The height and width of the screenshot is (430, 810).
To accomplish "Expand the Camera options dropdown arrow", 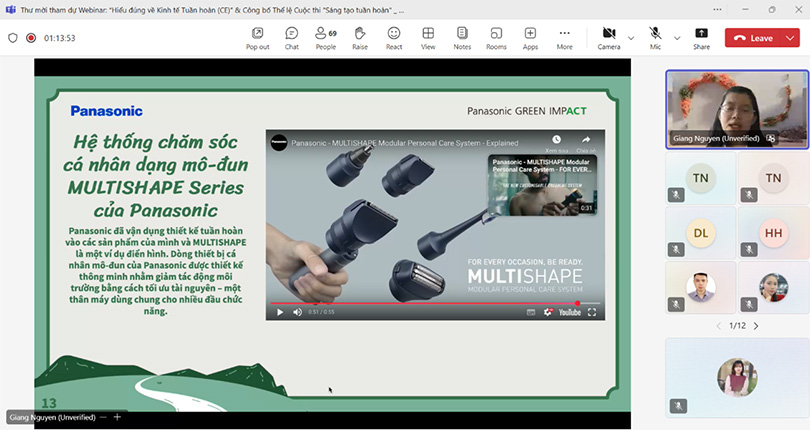I will click(631, 38).
